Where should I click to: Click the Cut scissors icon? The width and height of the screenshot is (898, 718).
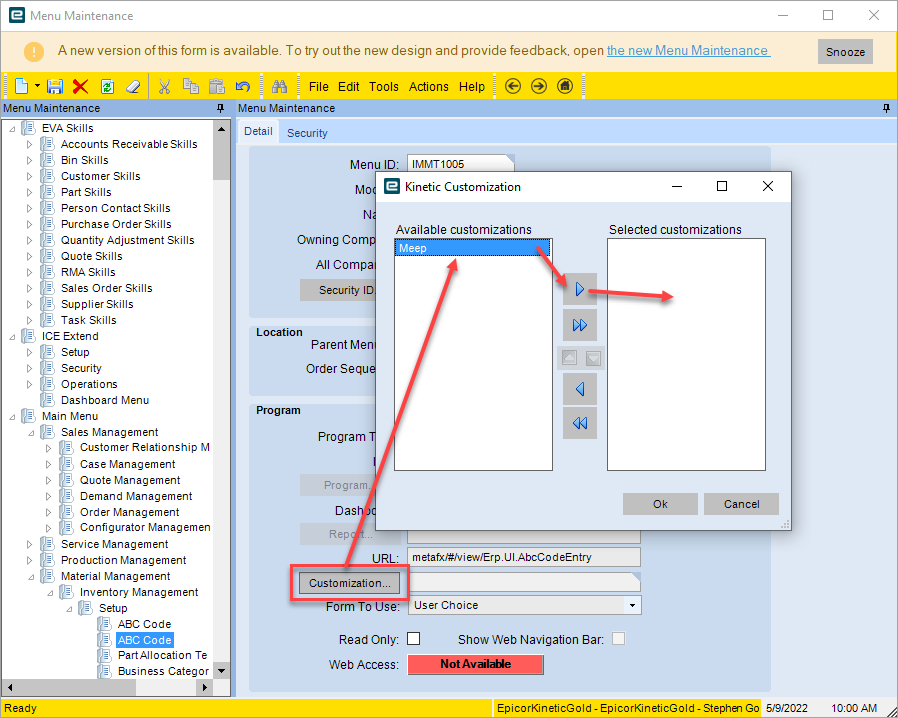[x=164, y=86]
